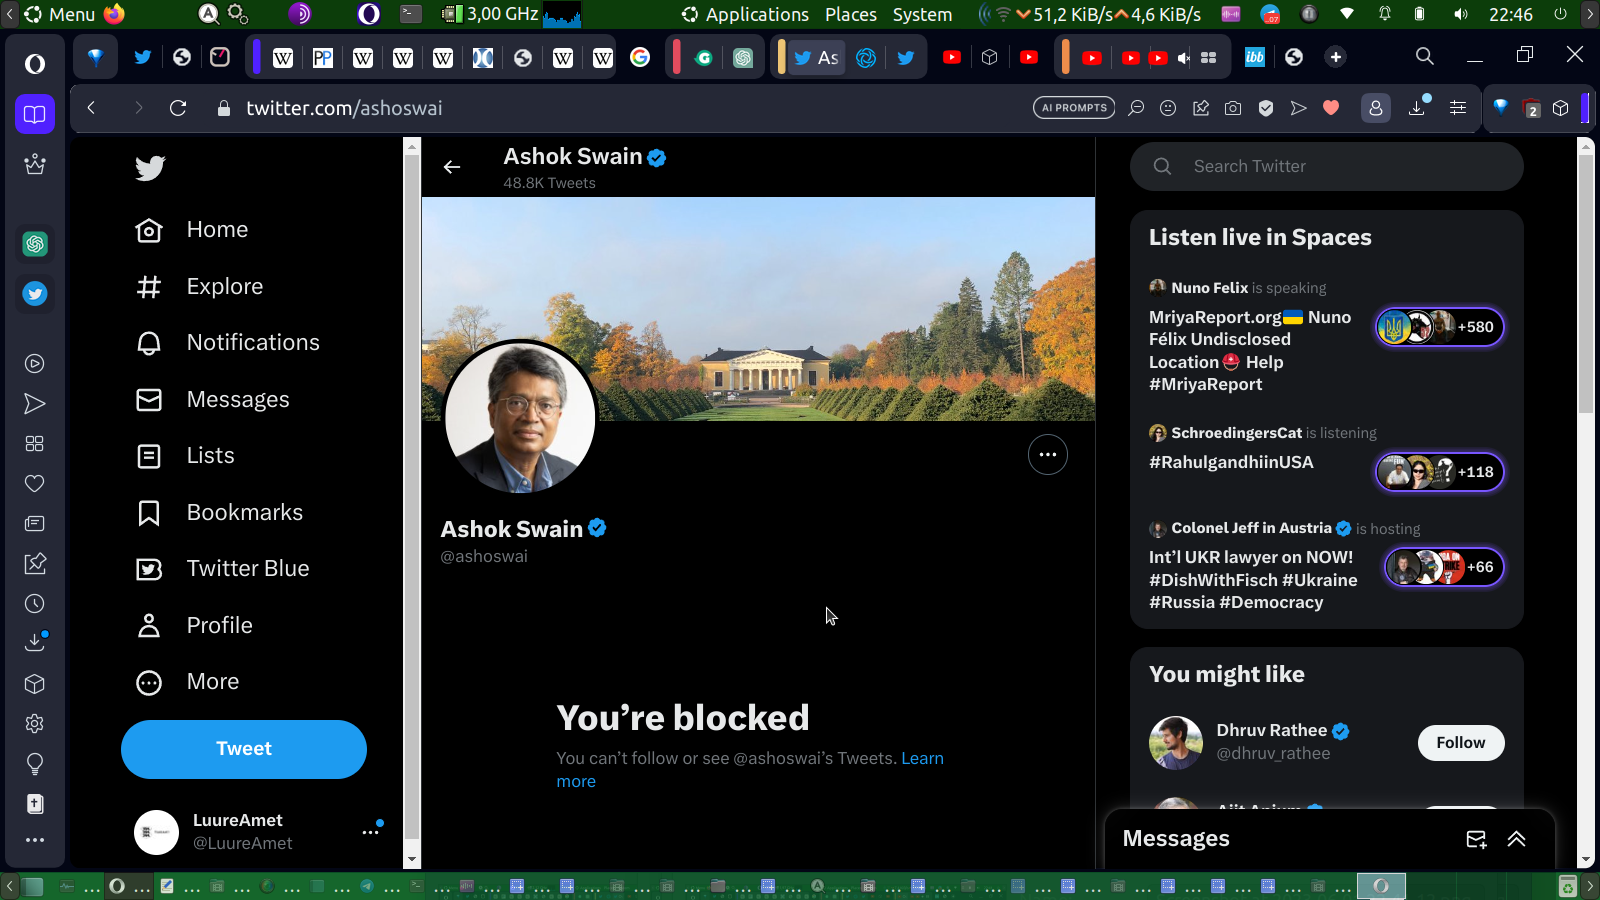Open the Places menu

[x=851, y=14]
